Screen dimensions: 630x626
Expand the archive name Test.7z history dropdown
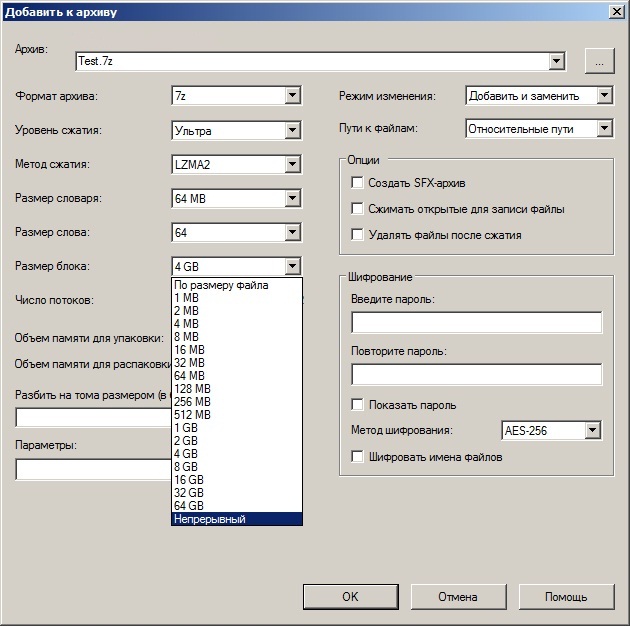point(556,61)
